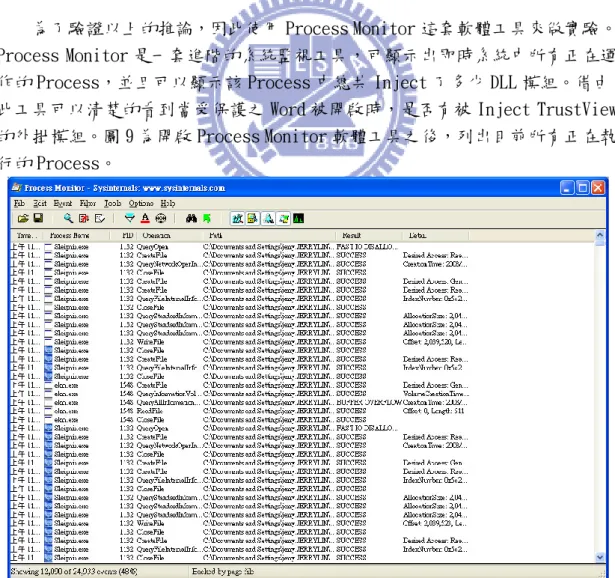Maximize the Process Monitor window

(x=582, y=188)
